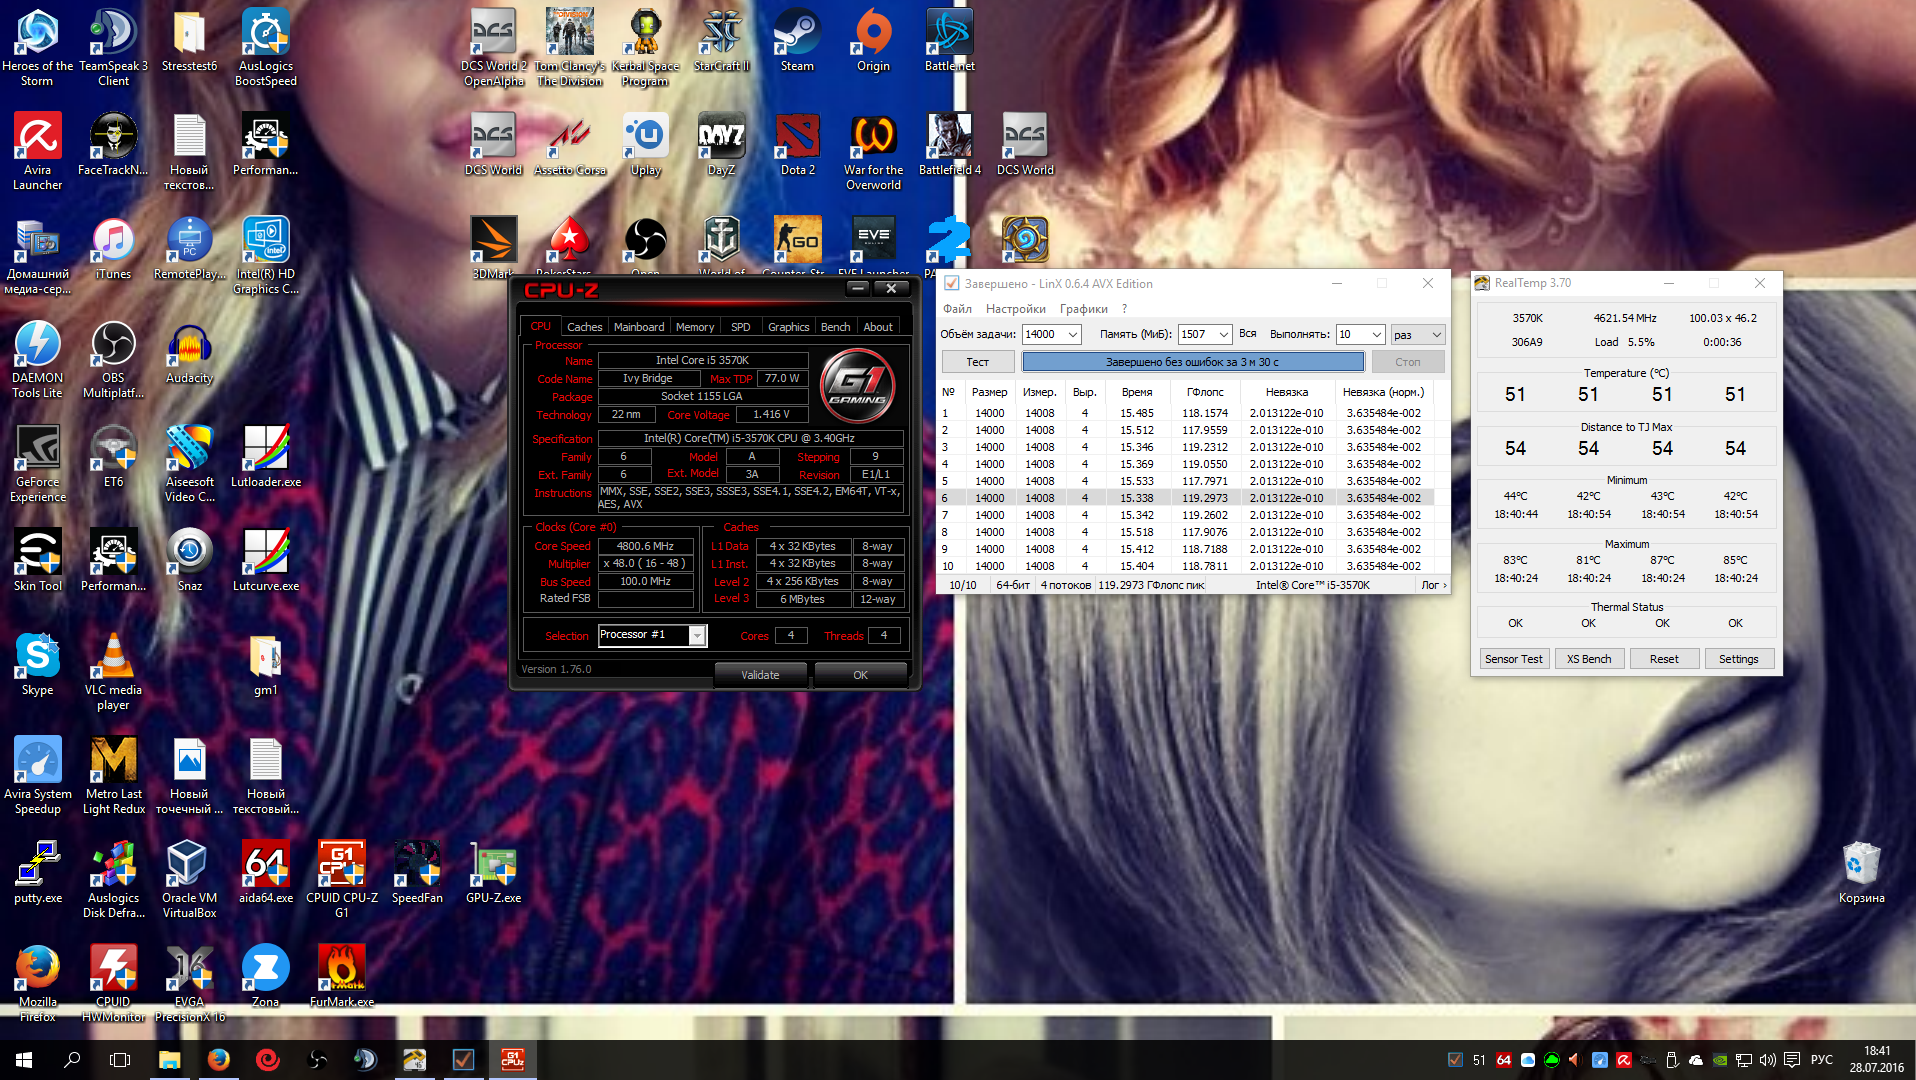Select Tom Clancy's The Division shortcut

click(569, 47)
